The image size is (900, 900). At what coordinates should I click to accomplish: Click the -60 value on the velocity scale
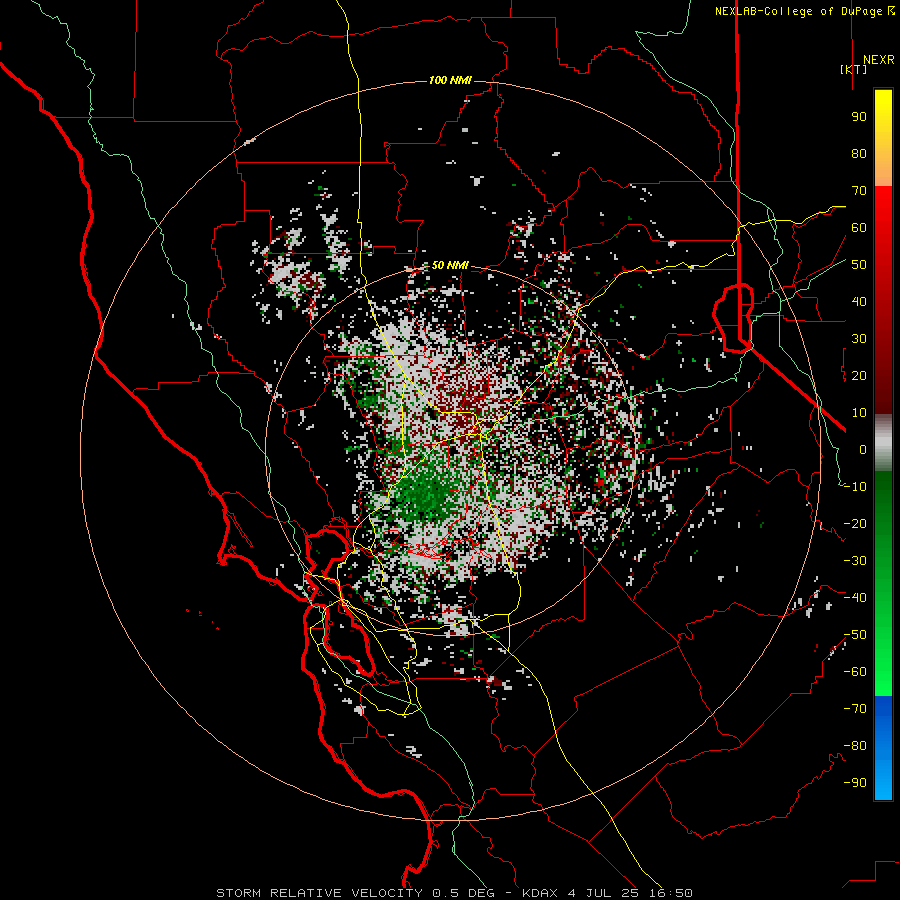855,672
